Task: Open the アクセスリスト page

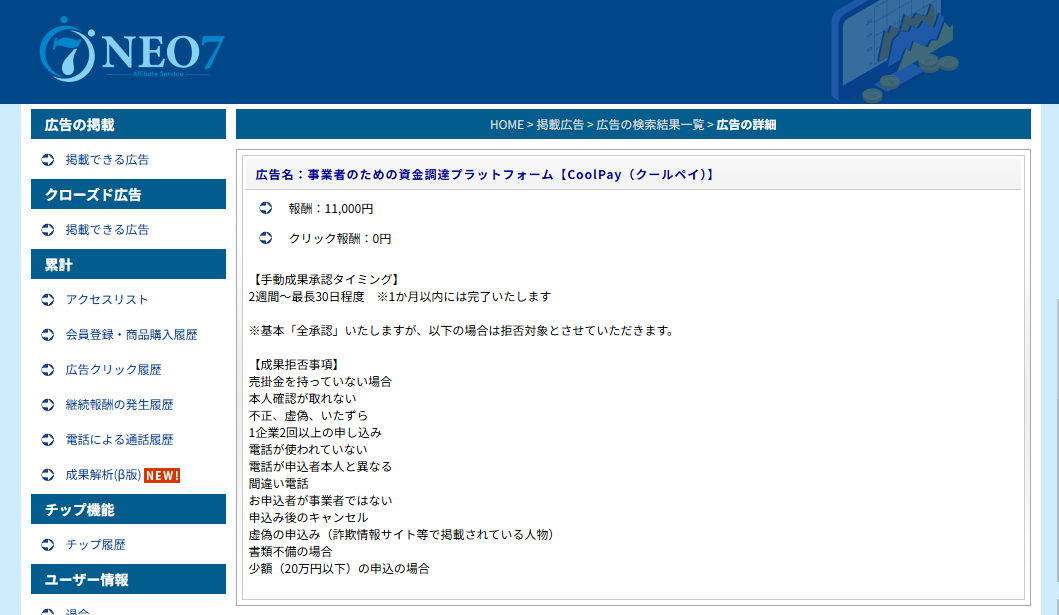Action: pyautogui.click(x=107, y=300)
